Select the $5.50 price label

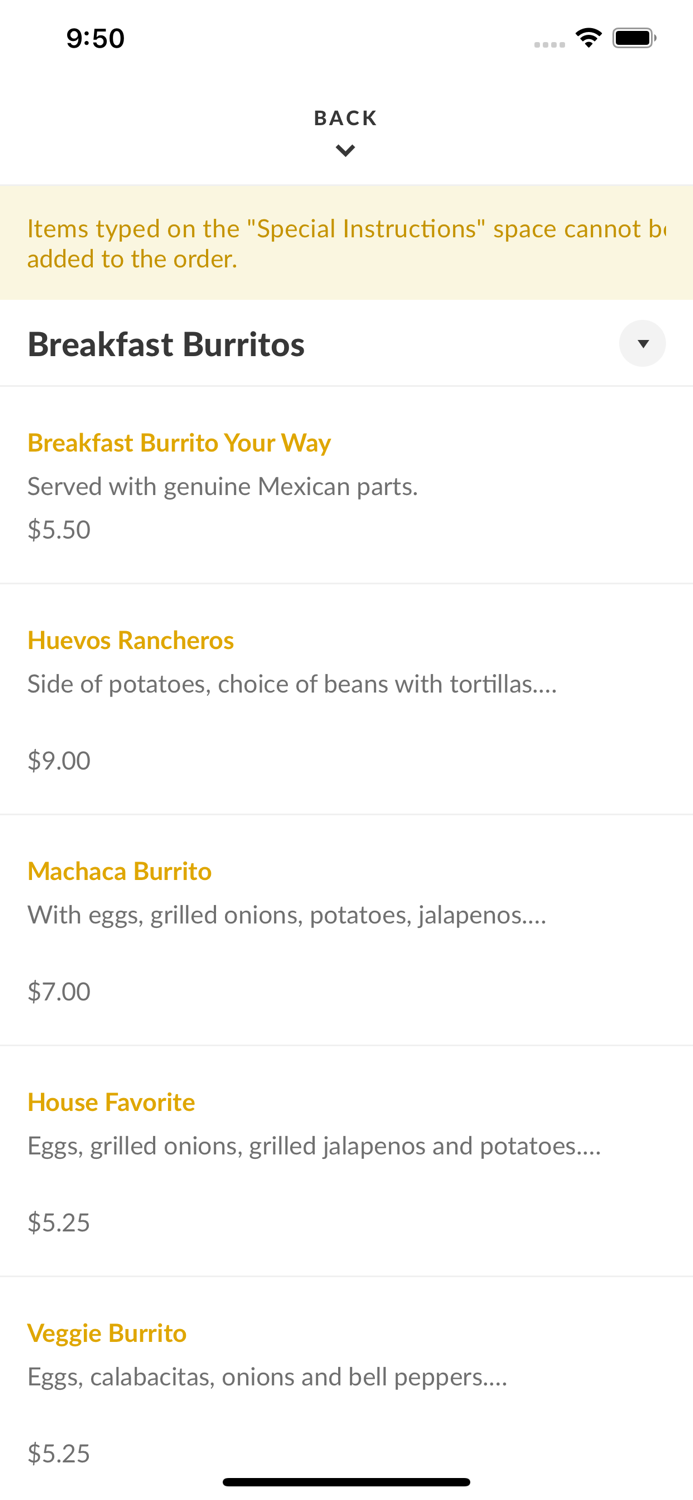(59, 529)
